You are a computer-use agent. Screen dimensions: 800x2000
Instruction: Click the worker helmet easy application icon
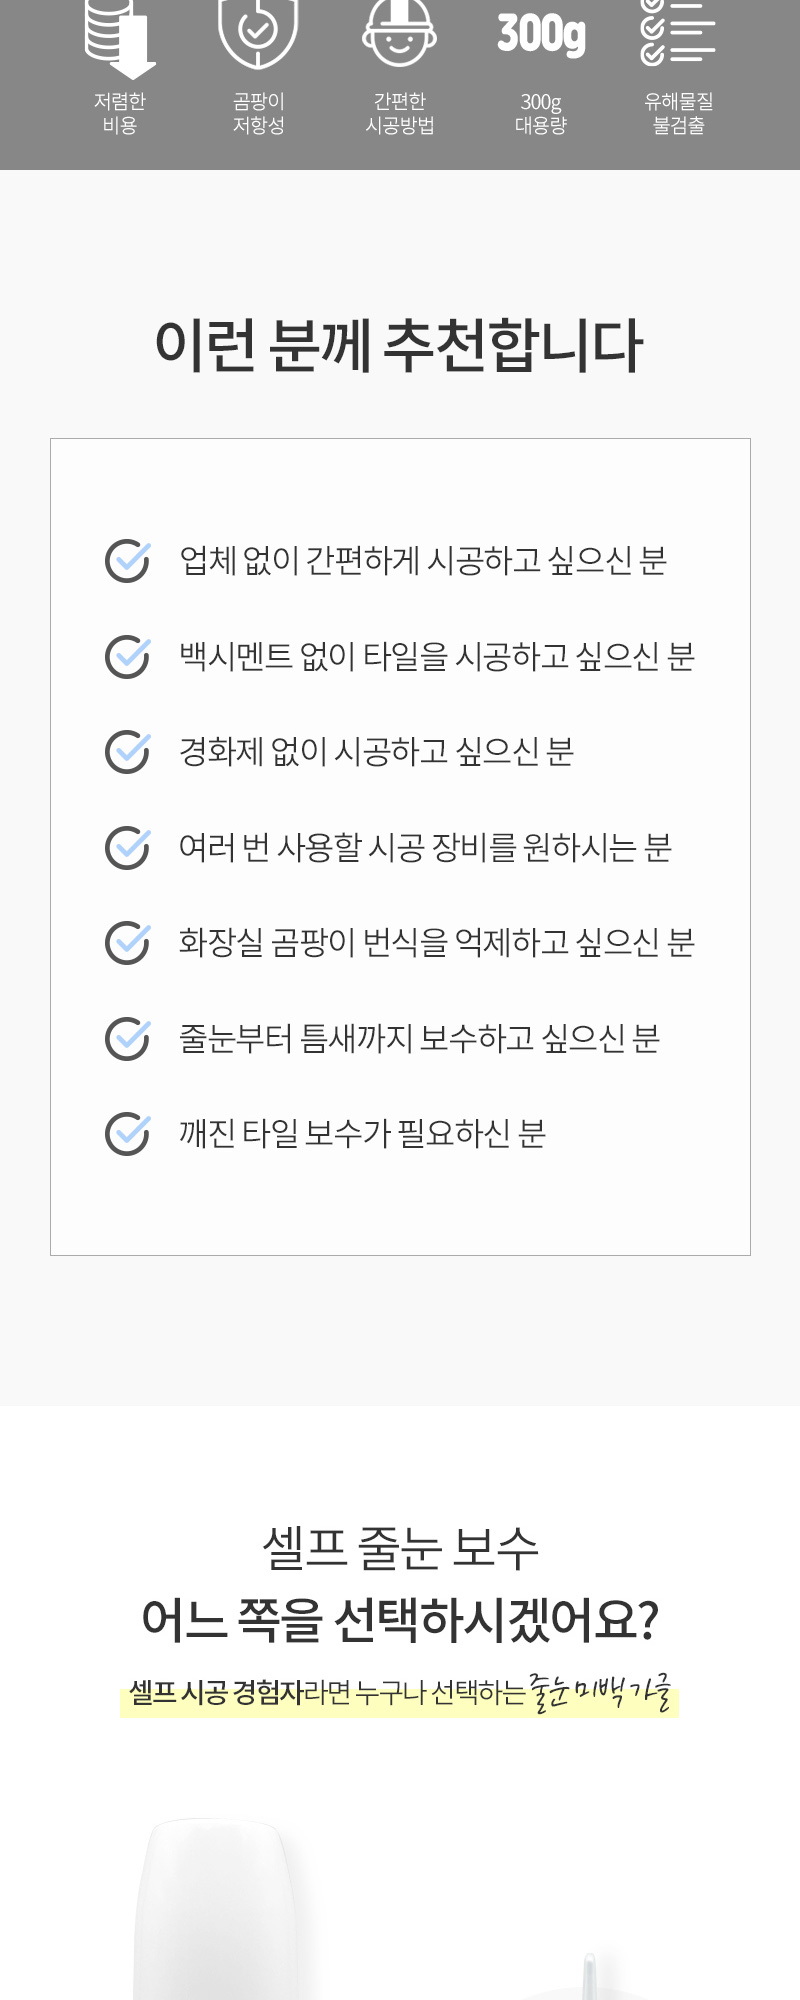pos(399,33)
